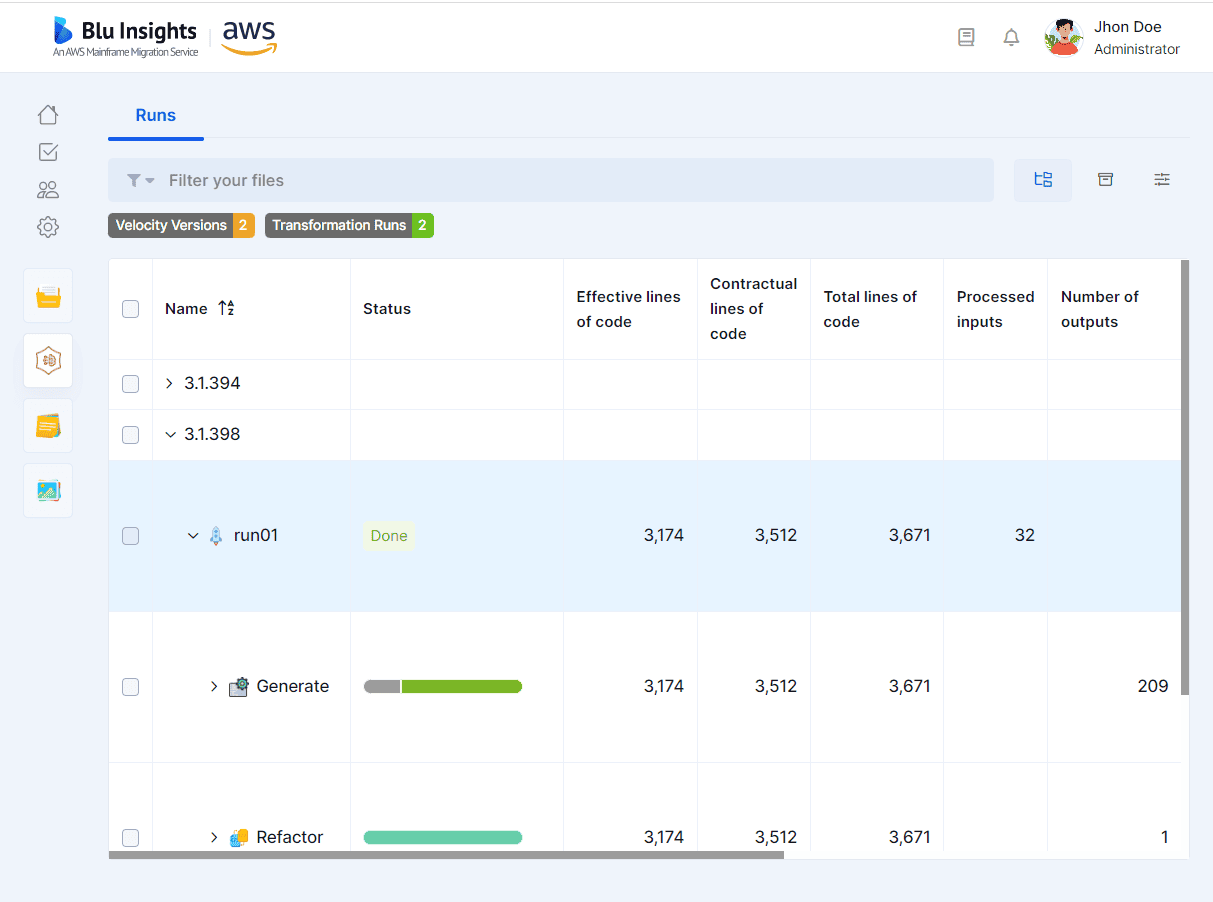Click the Jhon Doe avatar

[1063, 38]
